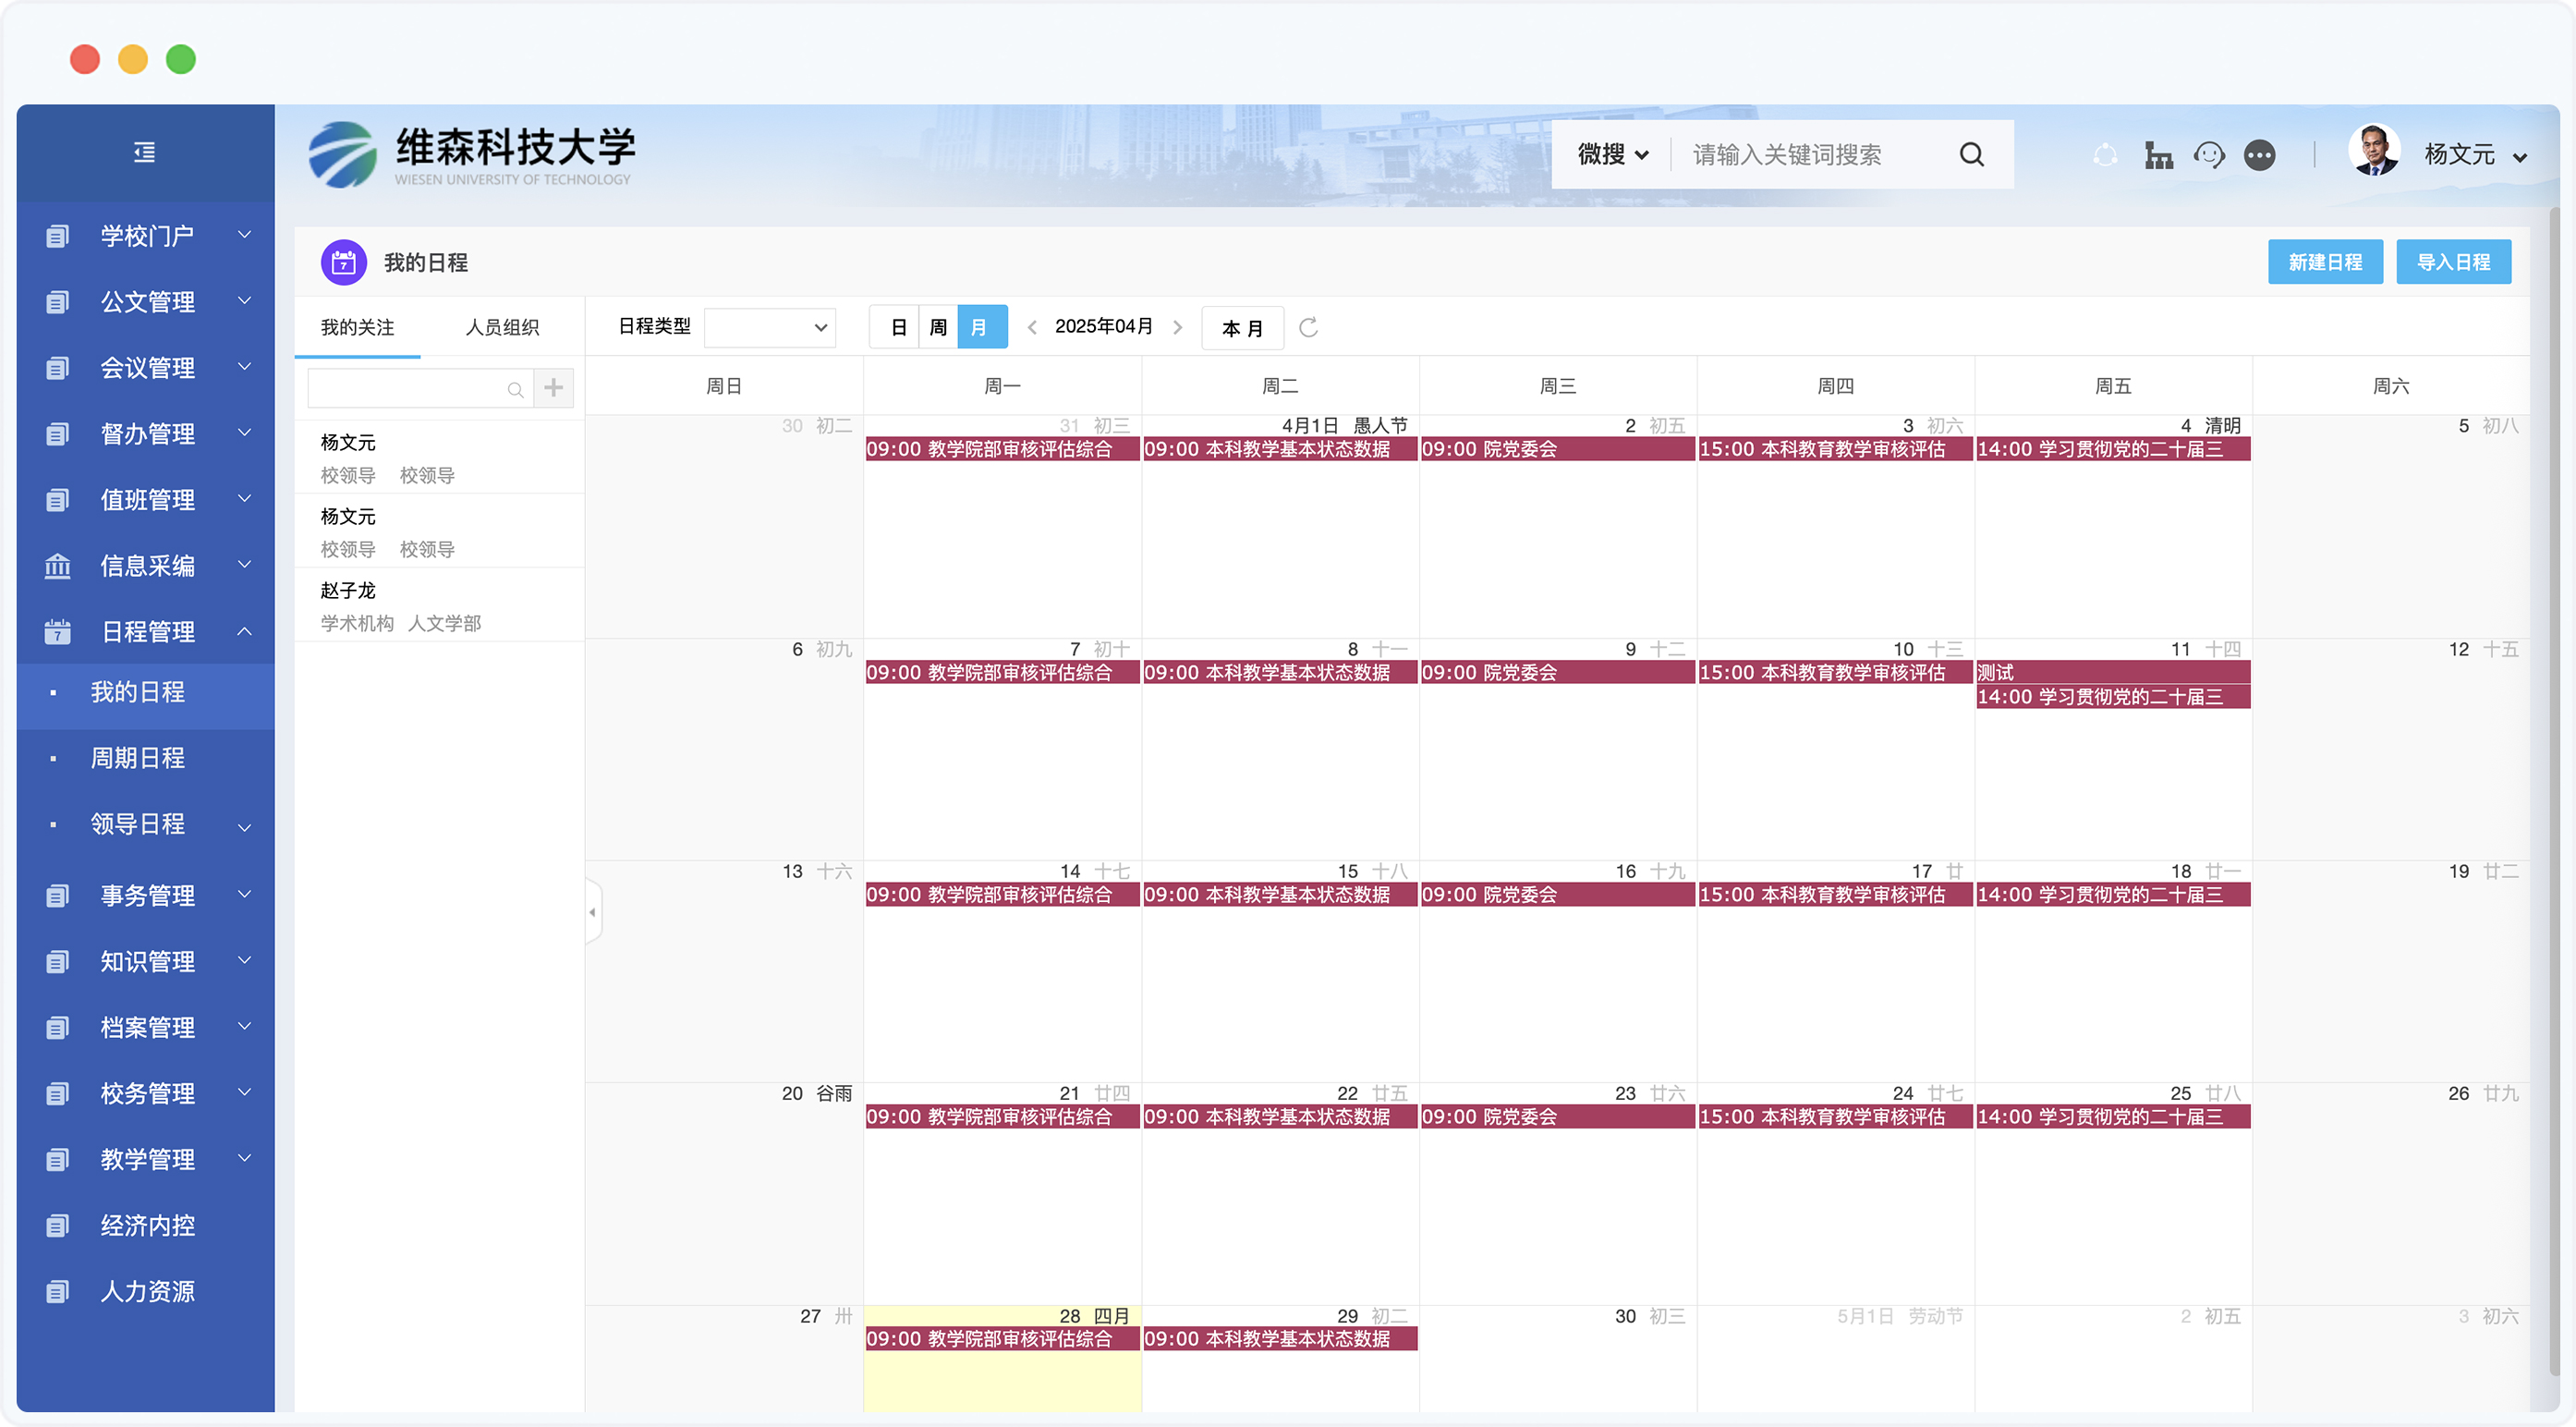Screen dimensions: 2576x1427
Task: Expand the 领导日程 submenu chevron
Action: (244, 827)
